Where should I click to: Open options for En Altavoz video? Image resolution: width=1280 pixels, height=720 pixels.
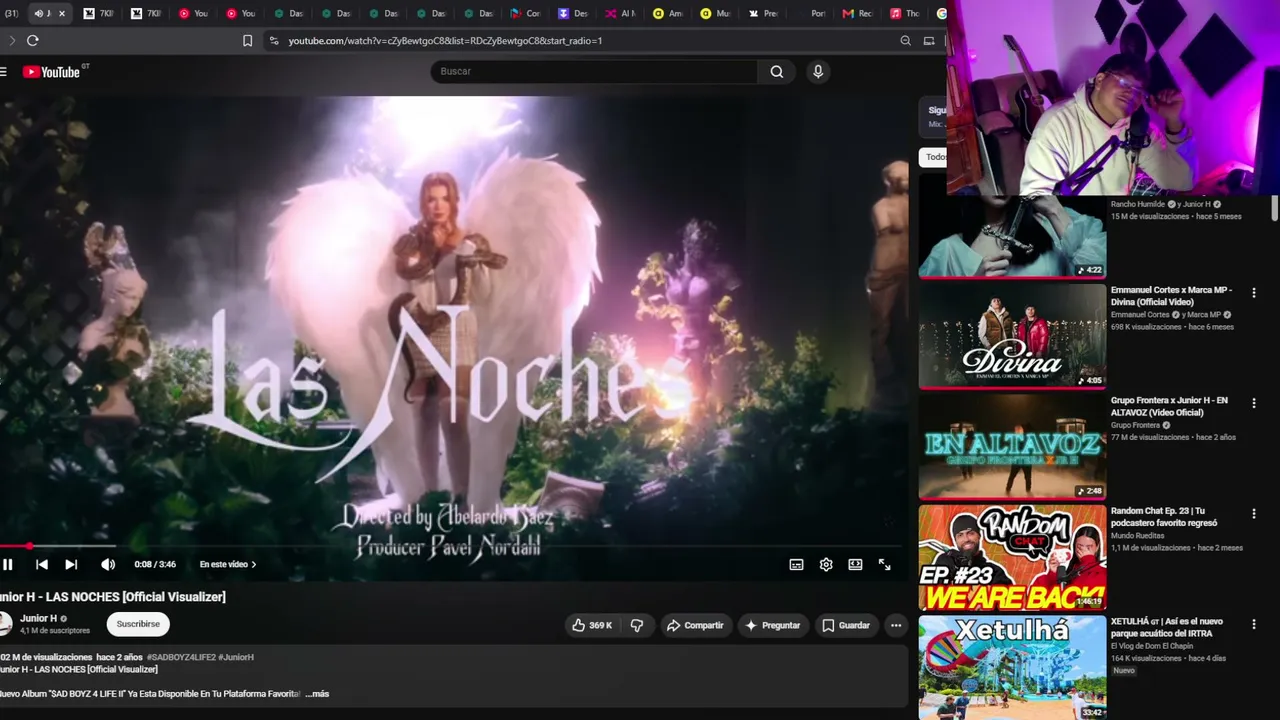coord(1253,403)
